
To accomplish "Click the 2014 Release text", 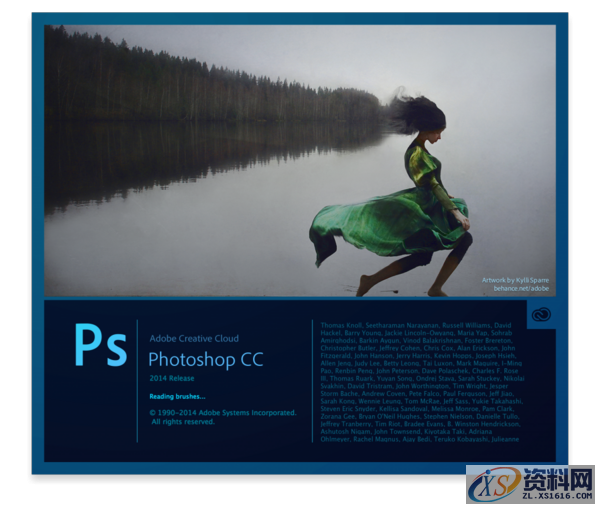I will click(173, 378).
